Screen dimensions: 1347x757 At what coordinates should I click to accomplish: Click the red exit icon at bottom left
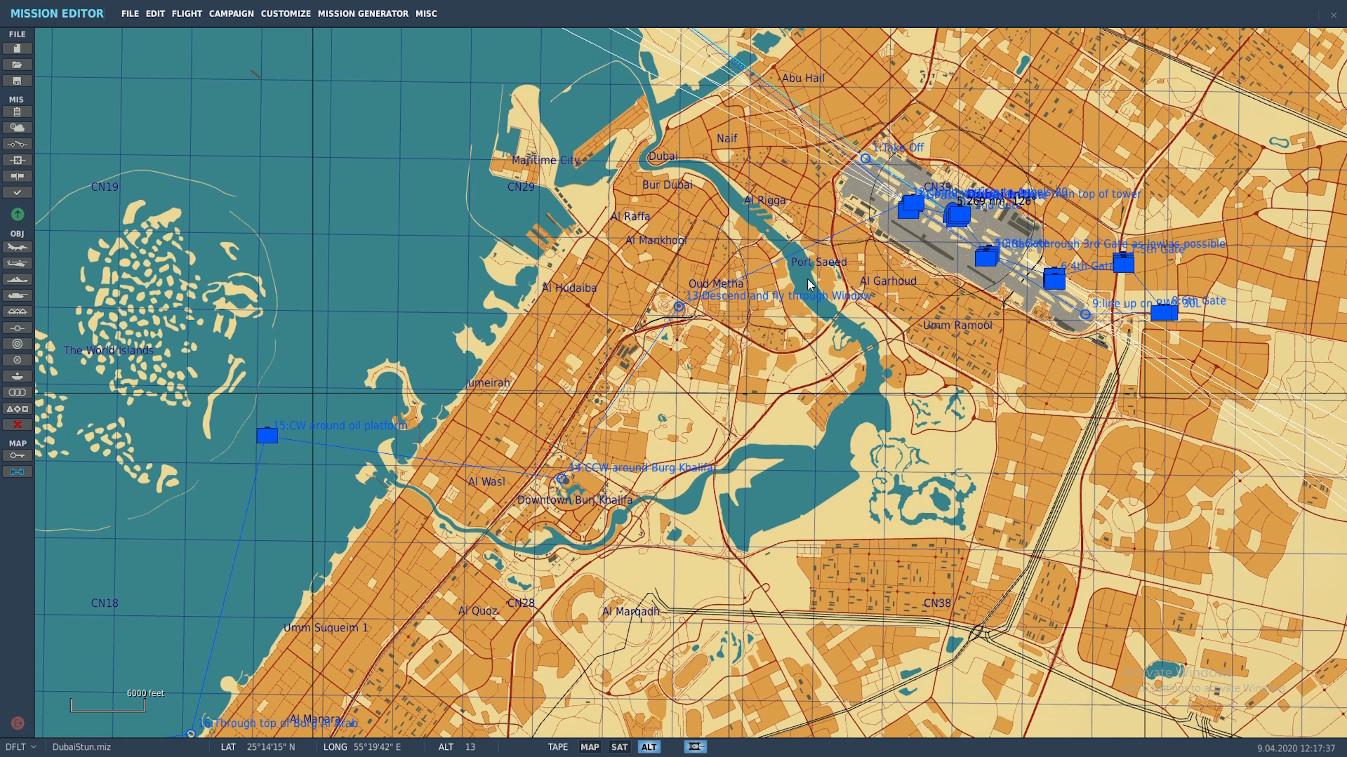(x=17, y=723)
